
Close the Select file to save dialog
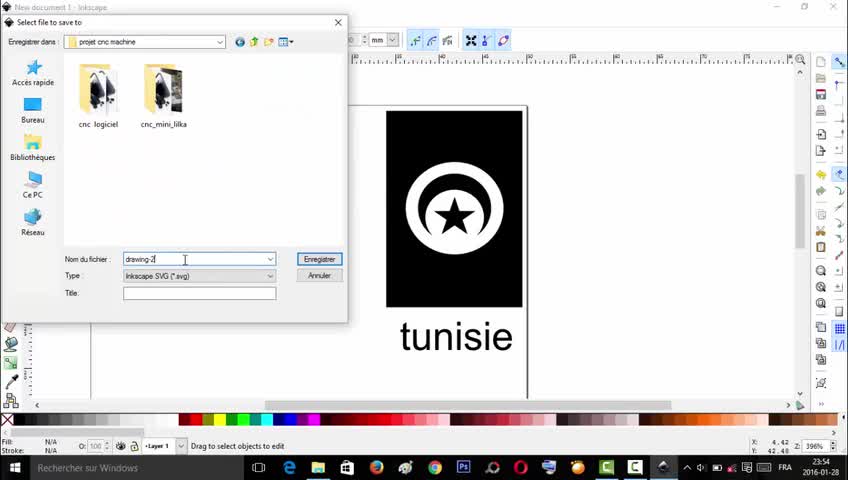tap(338, 22)
